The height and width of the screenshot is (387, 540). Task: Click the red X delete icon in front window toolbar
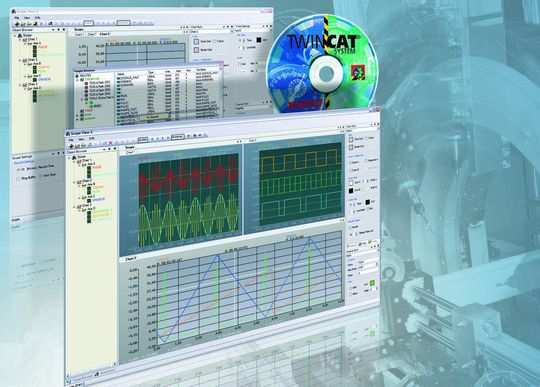coord(110,143)
